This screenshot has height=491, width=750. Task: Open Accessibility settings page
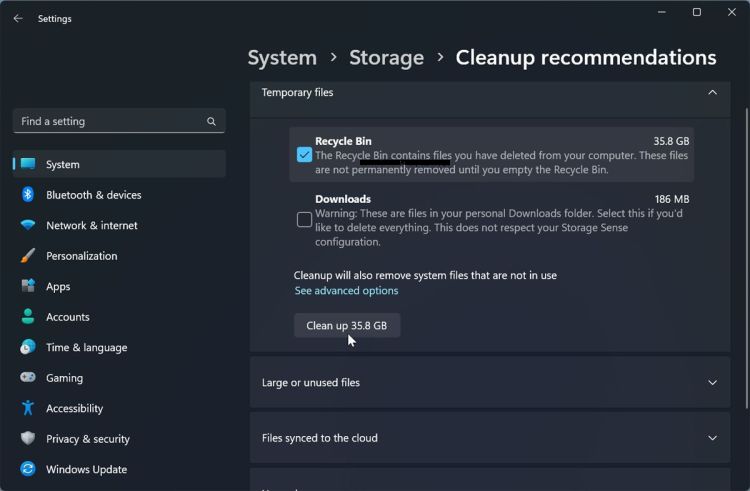[74, 409]
